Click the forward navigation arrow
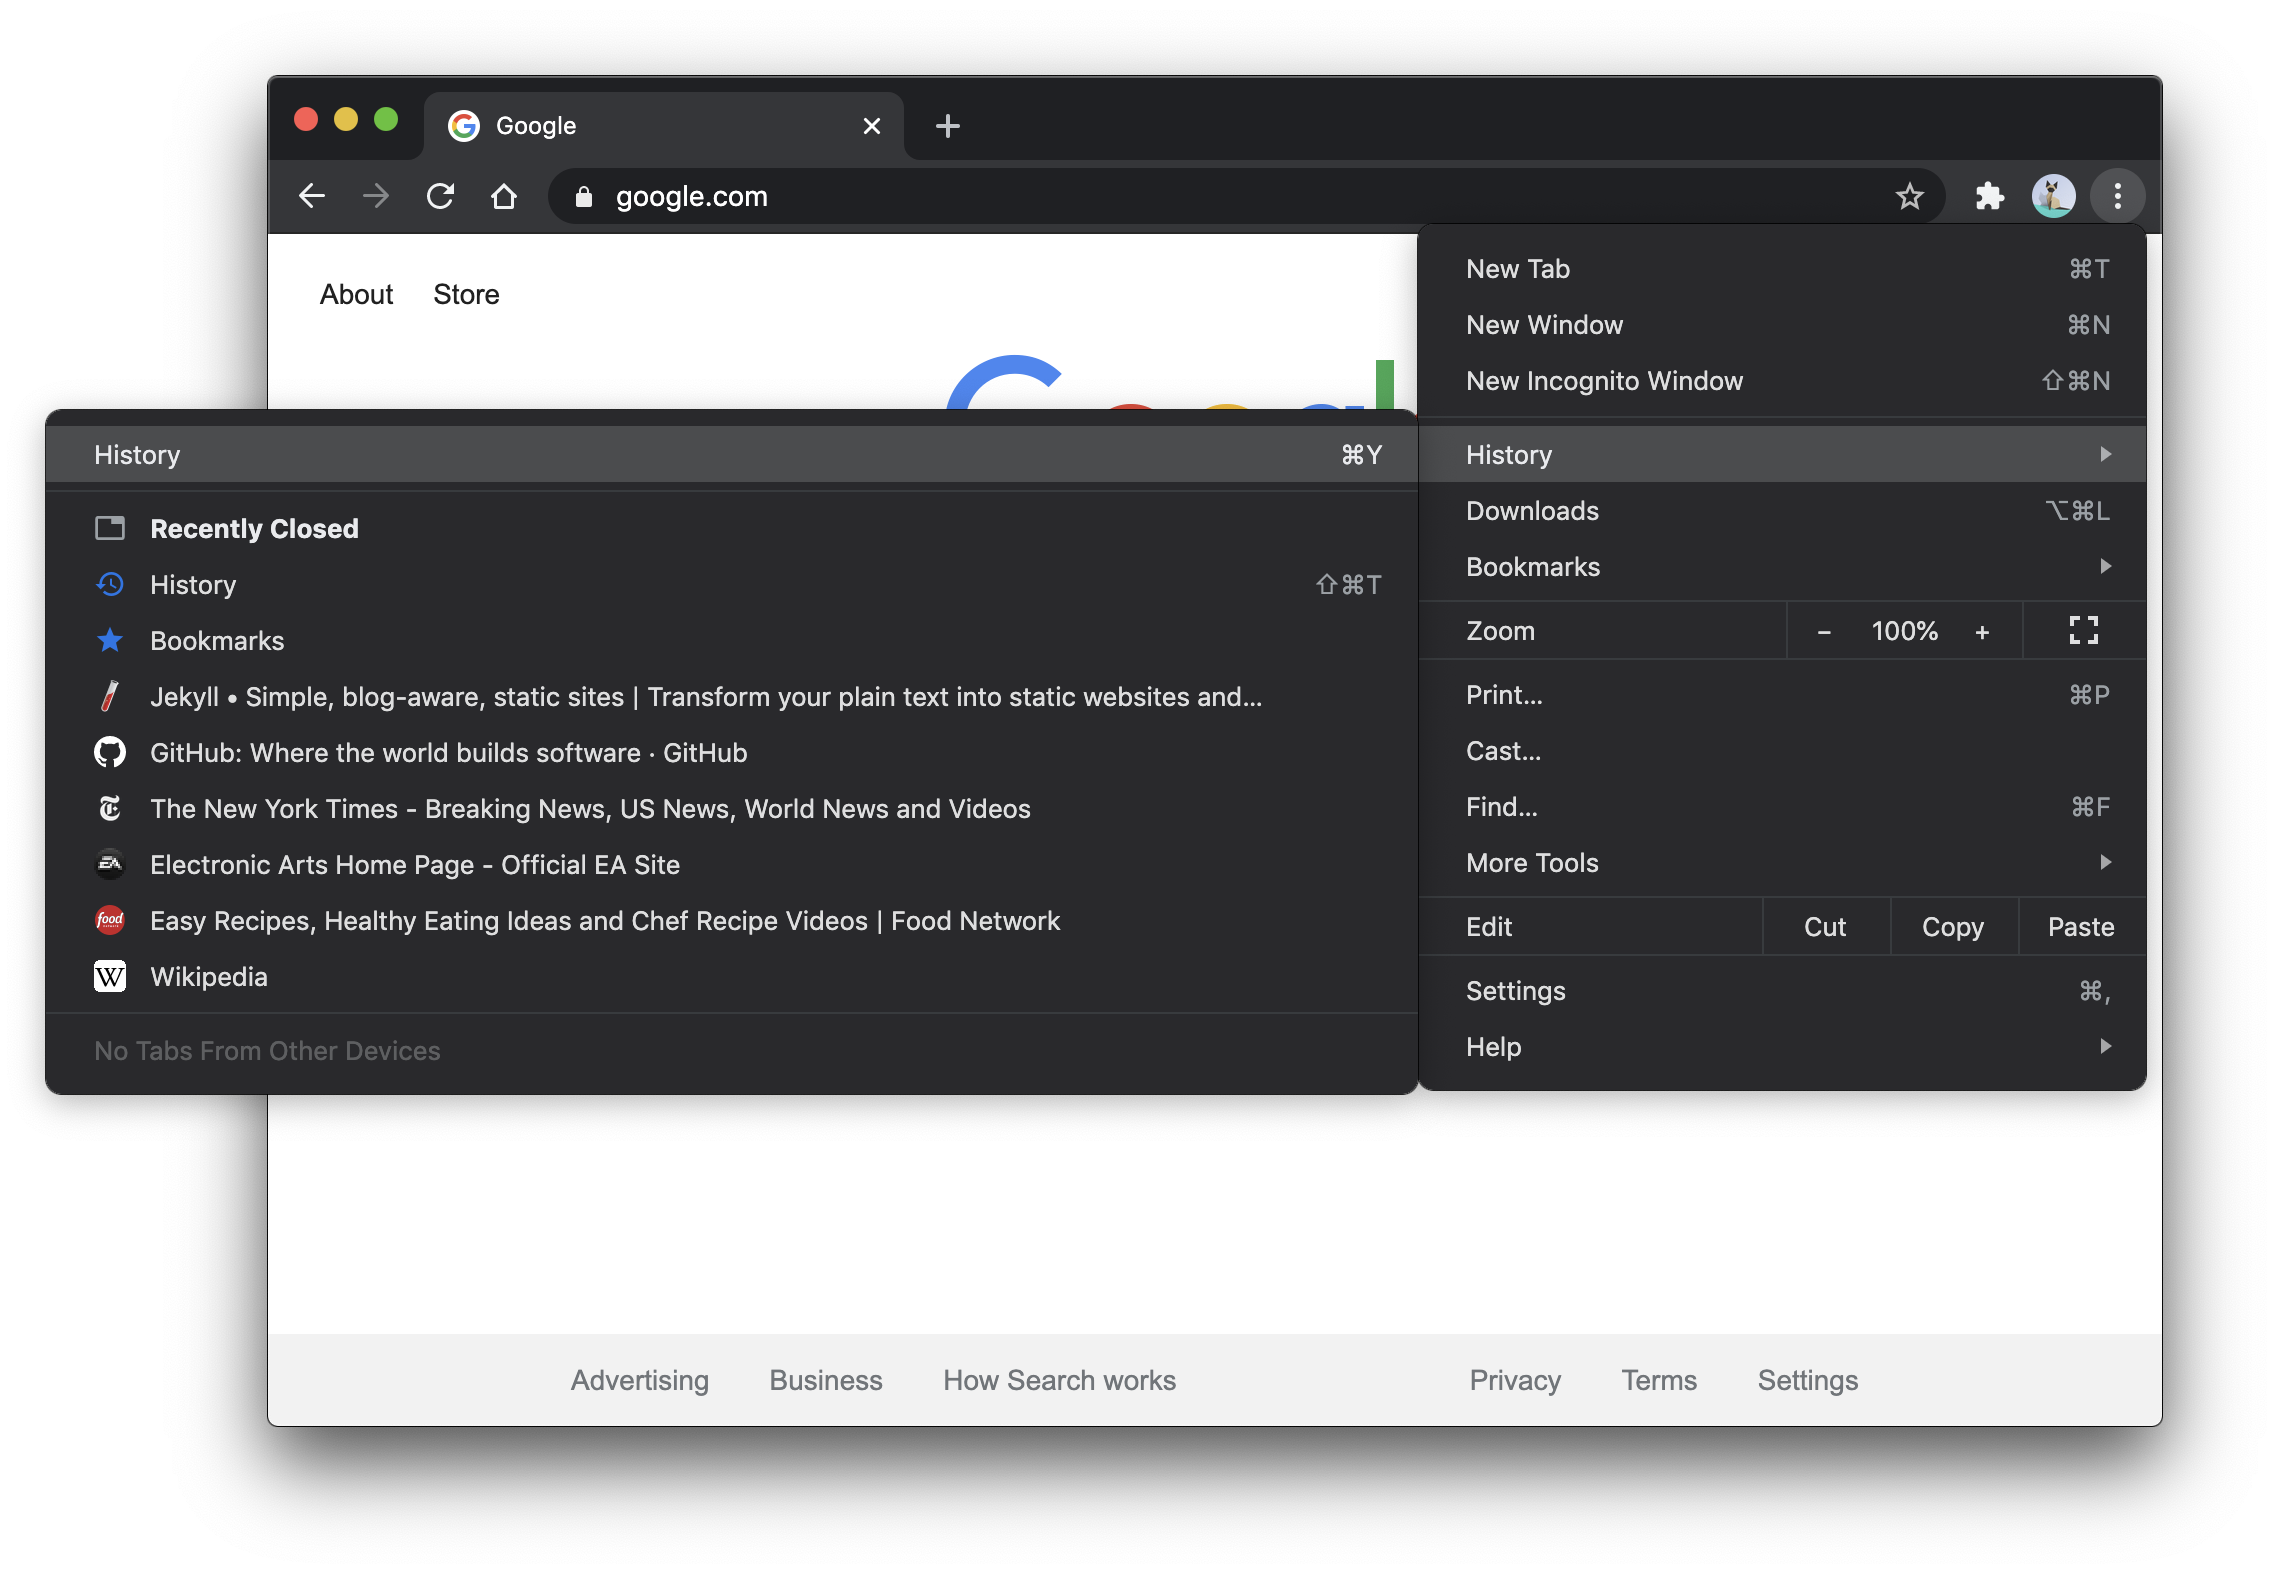Image resolution: width=2274 pixels, height=1574 pixels. click(x=376, y=196)
